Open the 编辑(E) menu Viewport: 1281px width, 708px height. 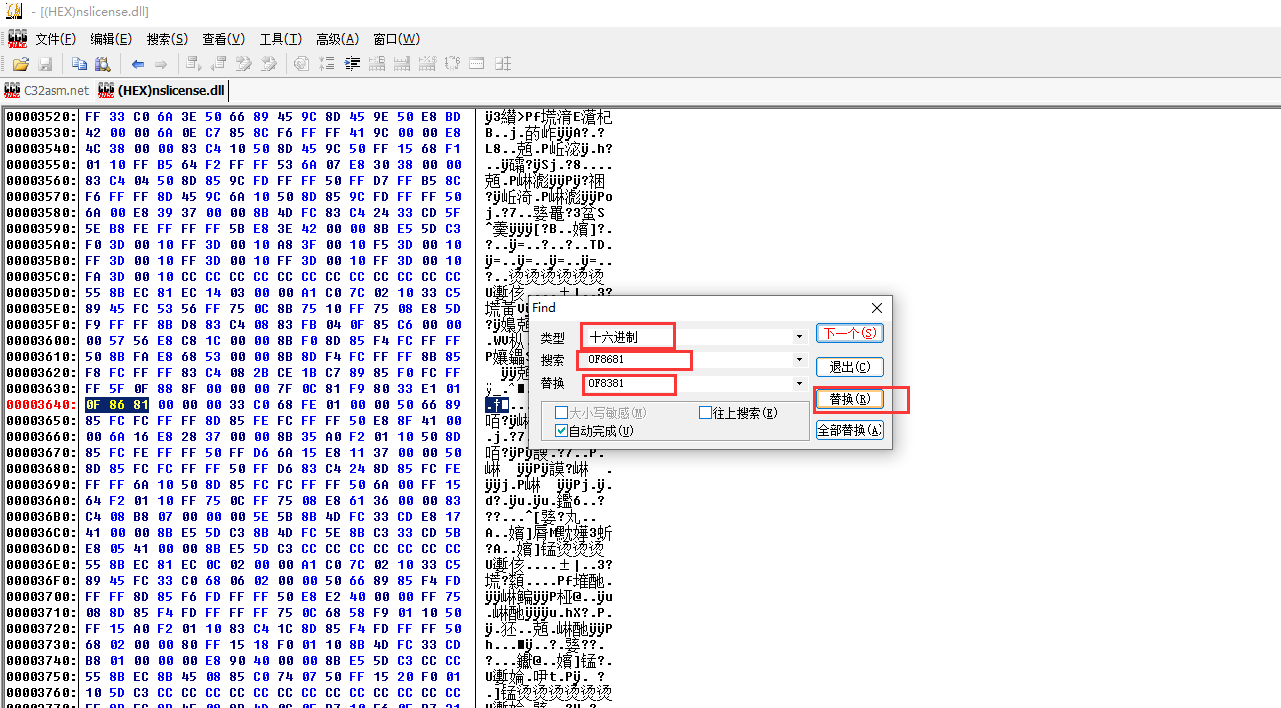[x=111, y=39]
